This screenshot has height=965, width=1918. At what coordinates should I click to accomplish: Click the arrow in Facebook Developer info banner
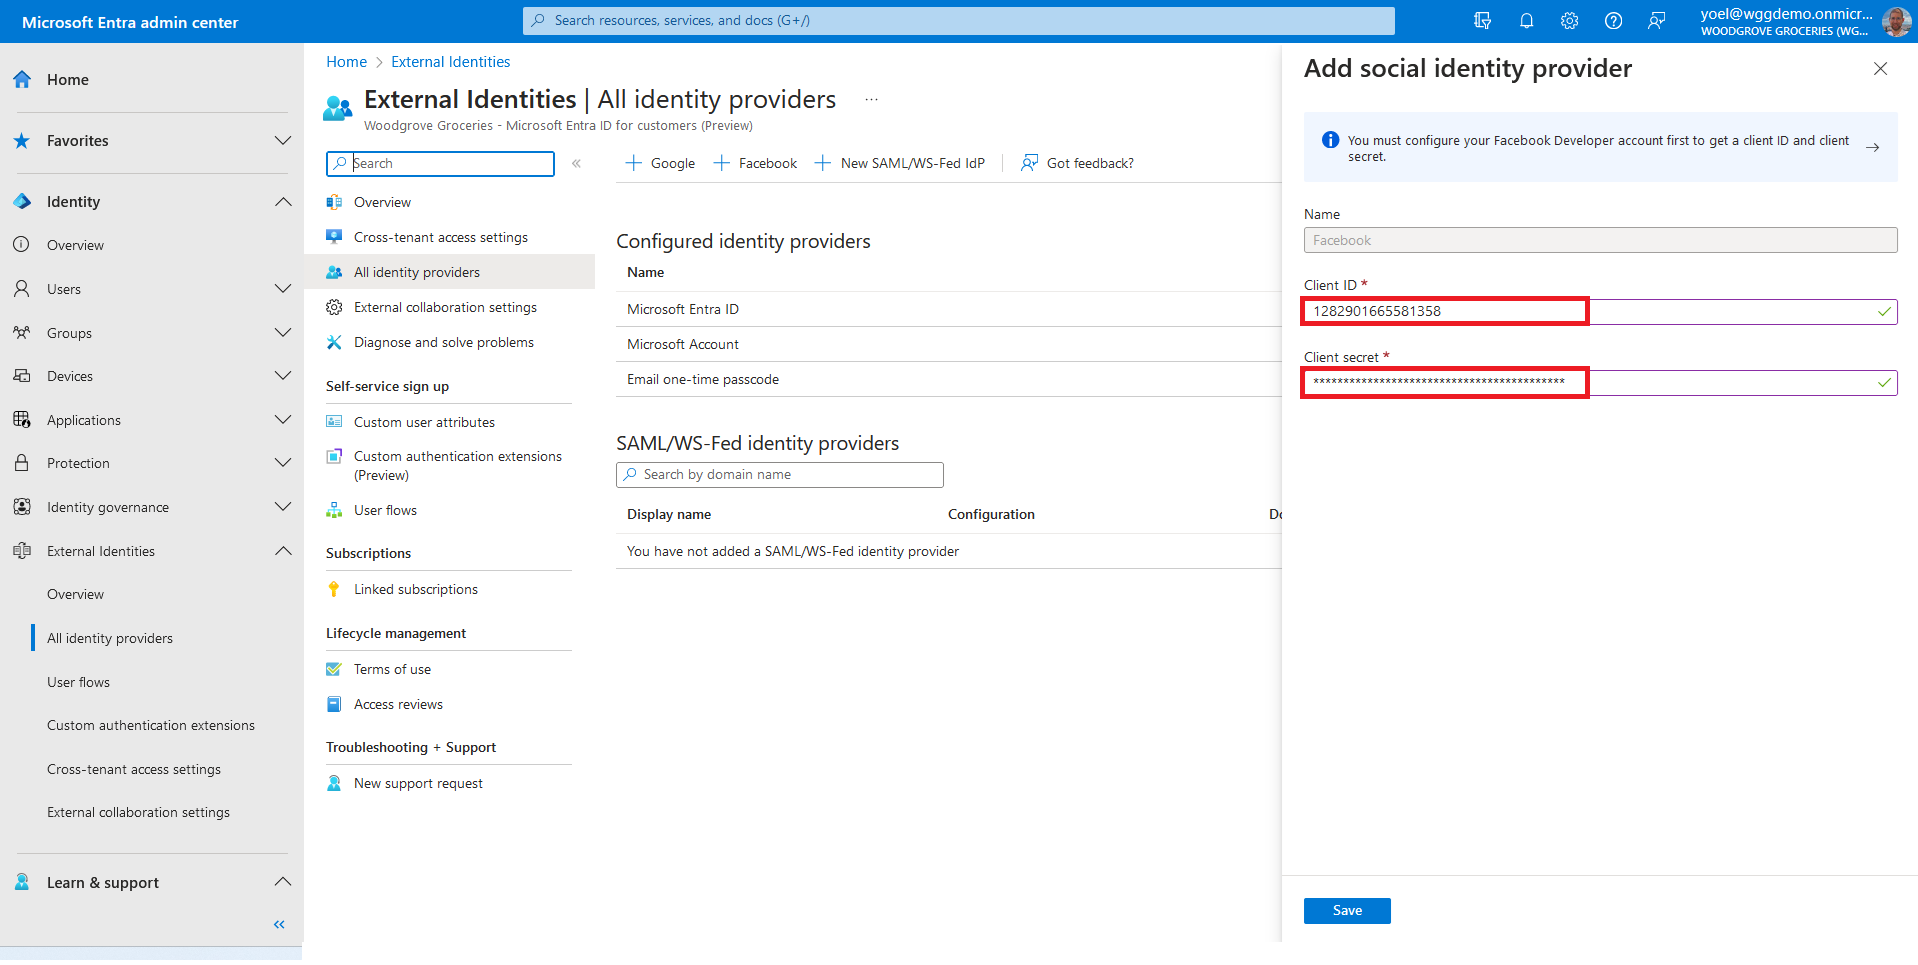pos(1872,147)
